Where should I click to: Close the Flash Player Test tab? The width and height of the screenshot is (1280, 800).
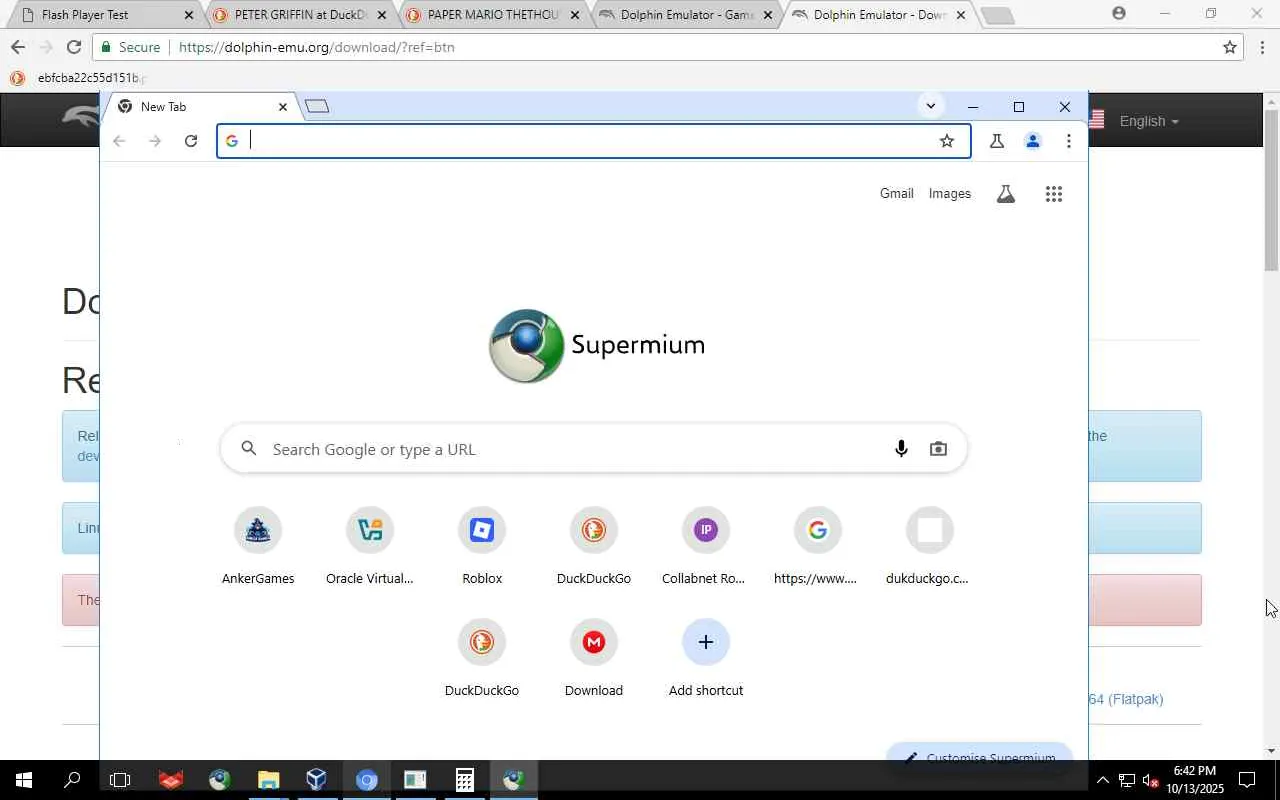click(188, 15)
